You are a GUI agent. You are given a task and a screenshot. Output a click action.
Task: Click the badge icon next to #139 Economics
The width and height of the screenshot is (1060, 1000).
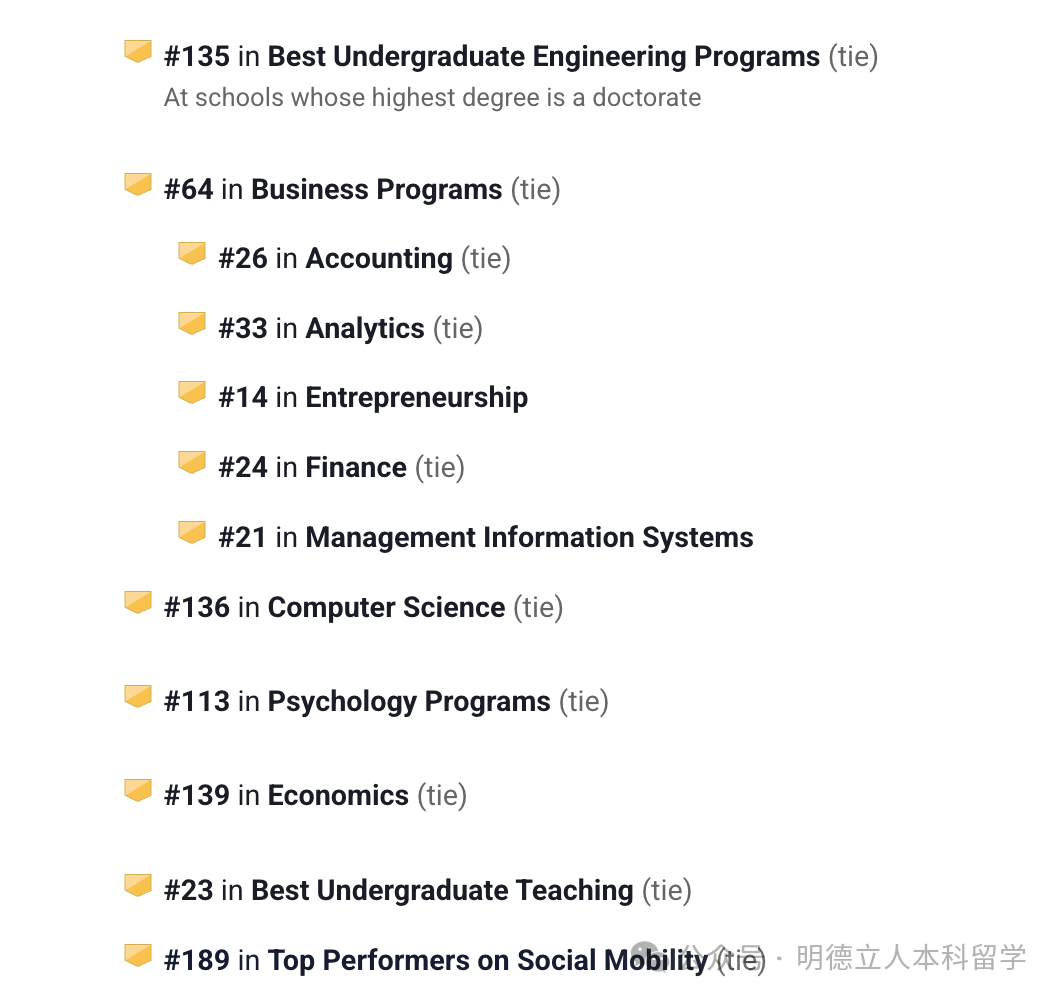coord(138,790)
